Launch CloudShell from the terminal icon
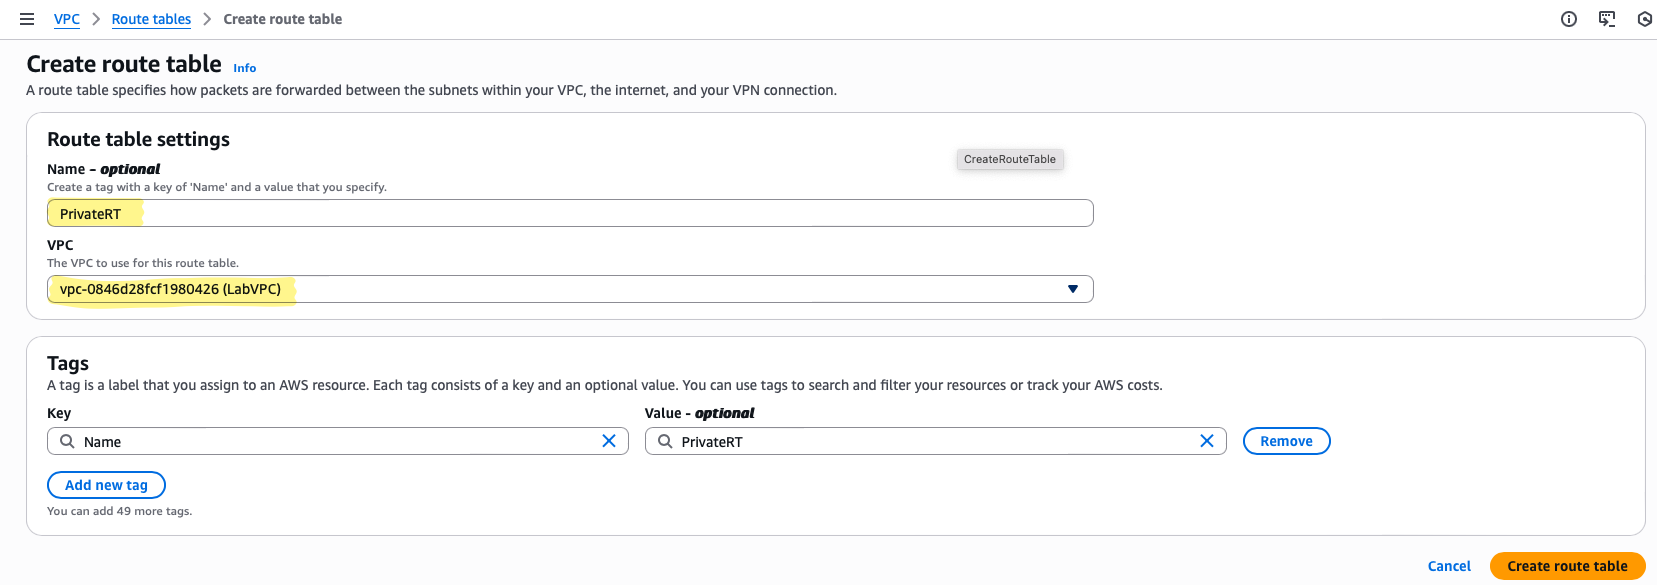 coord(1607,19)
